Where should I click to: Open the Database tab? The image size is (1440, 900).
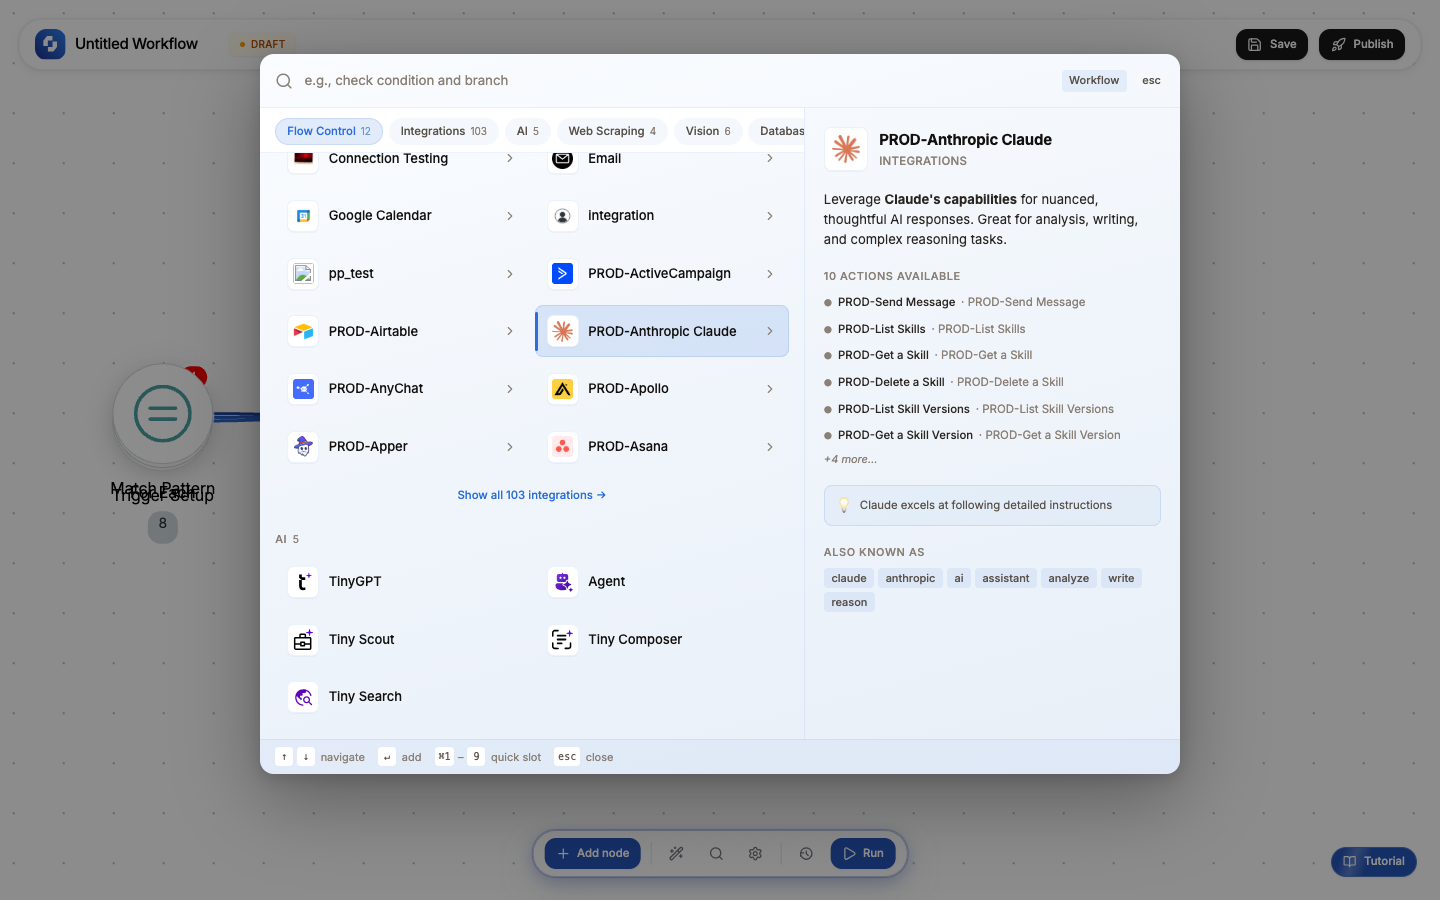(777, 131)
